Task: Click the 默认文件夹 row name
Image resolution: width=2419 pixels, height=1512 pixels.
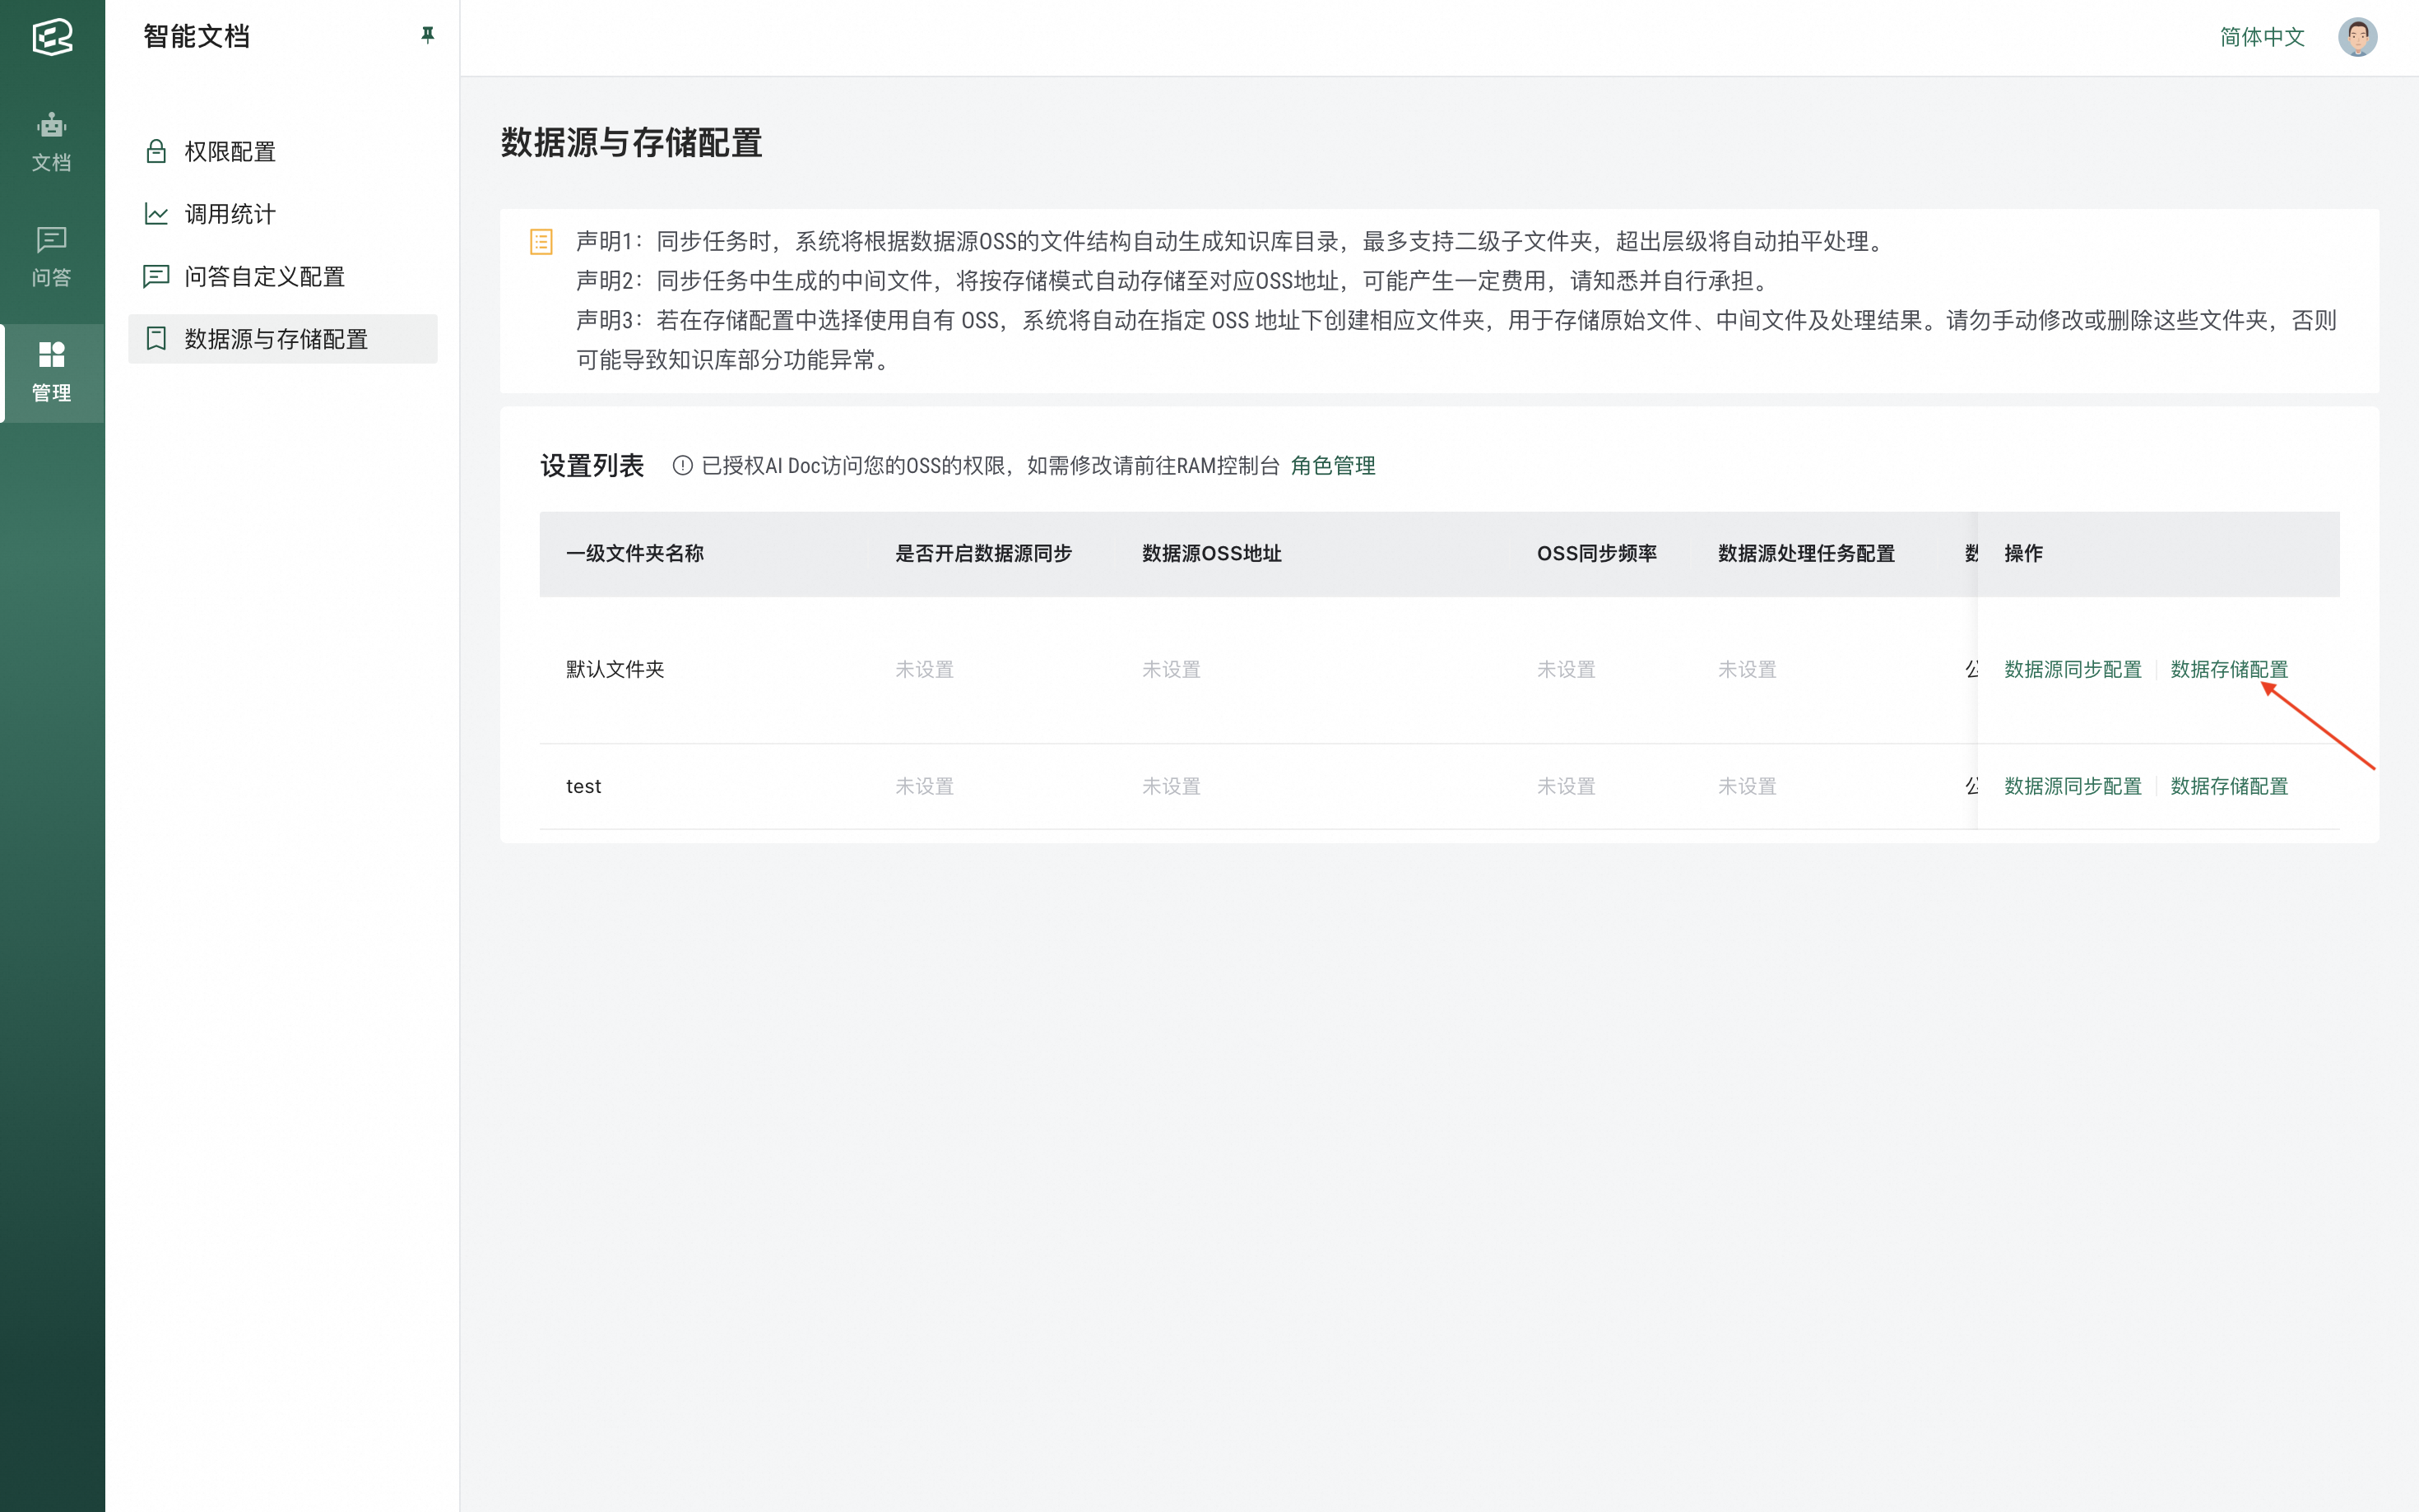Action: (615, 669)
